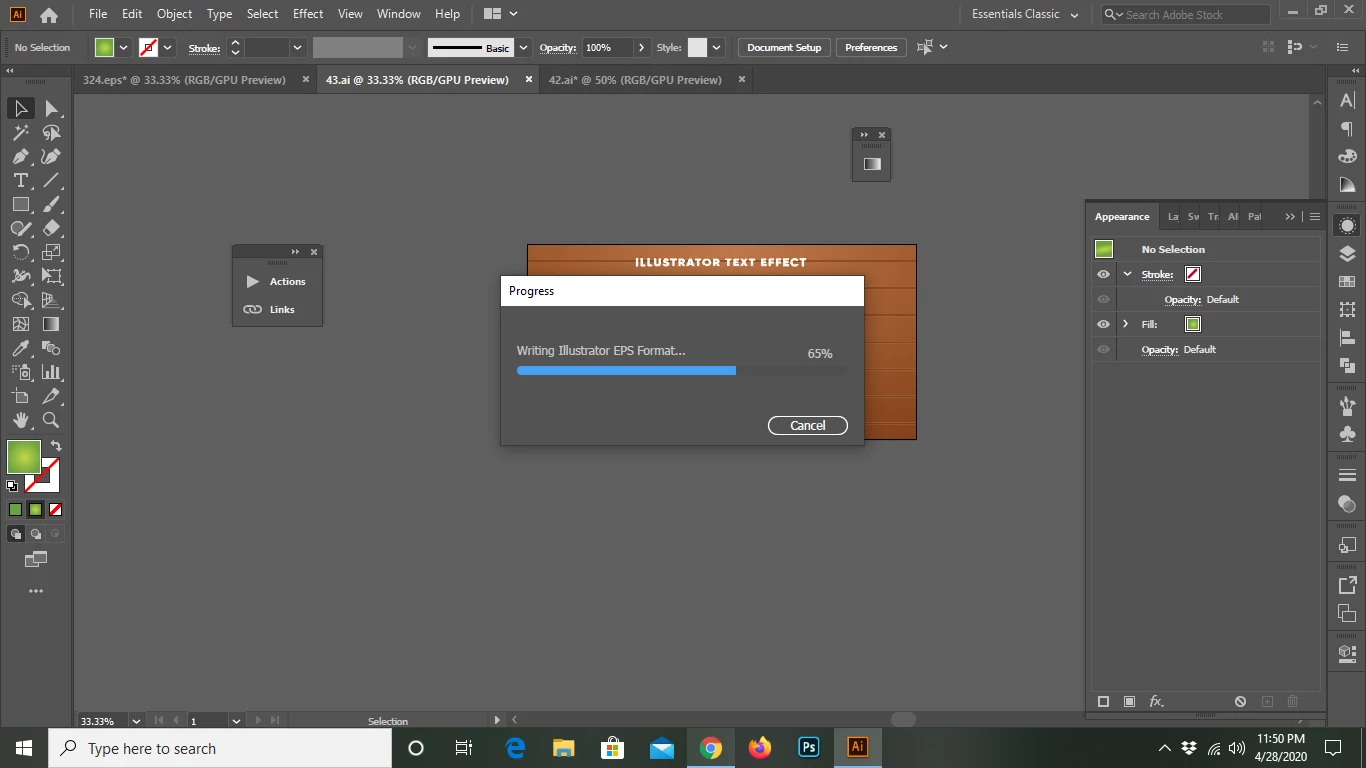Open the Essentials Classic workspace dropdown
Viewport: 1366px width, 768px height.
pyautogui.click(x=1026, y=14)
